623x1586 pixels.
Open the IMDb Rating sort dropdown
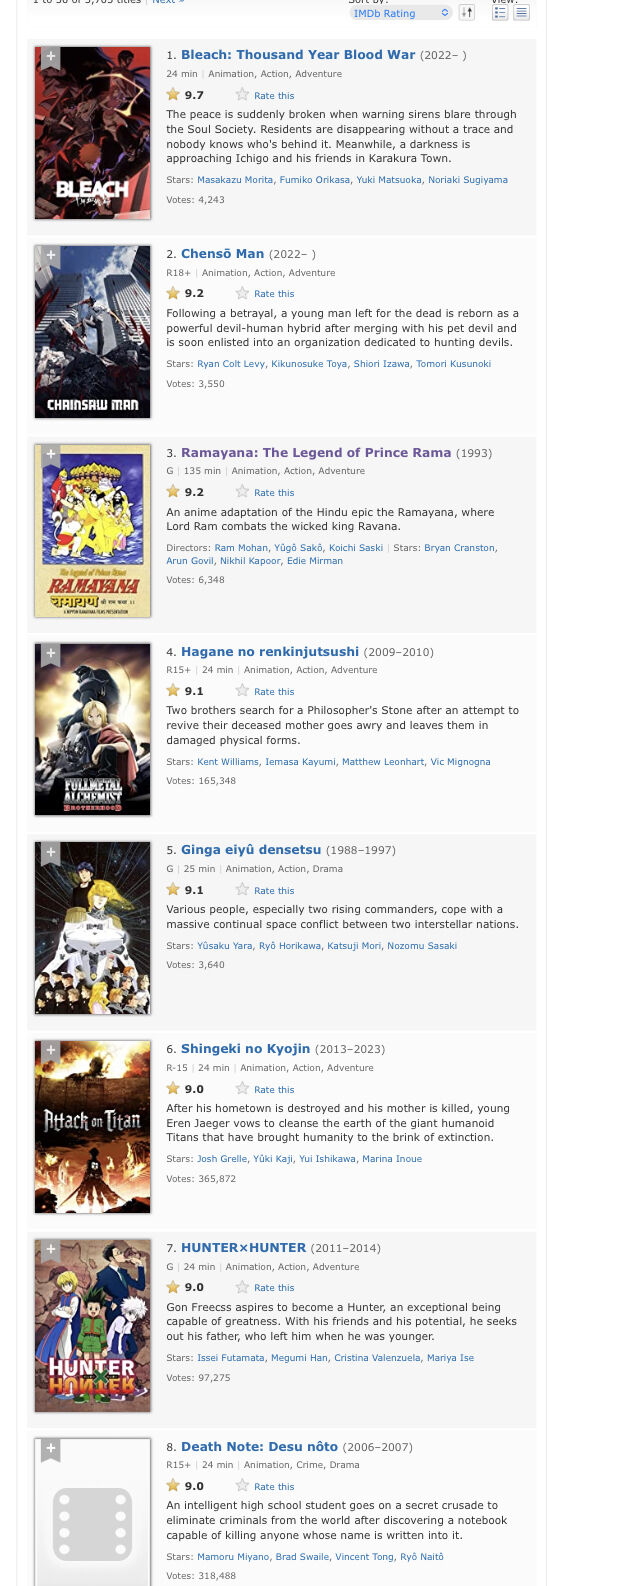click(x=401, y=13)
